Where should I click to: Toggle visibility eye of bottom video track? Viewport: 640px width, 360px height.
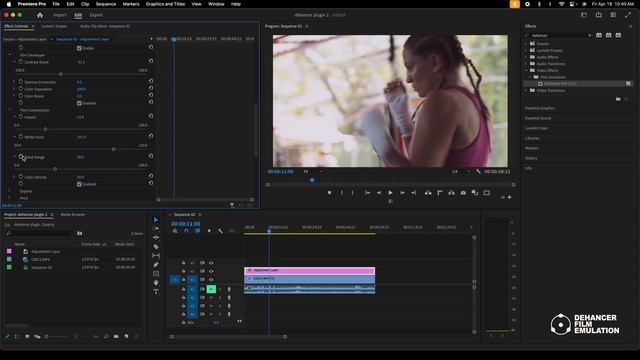[x=211, y=280]
